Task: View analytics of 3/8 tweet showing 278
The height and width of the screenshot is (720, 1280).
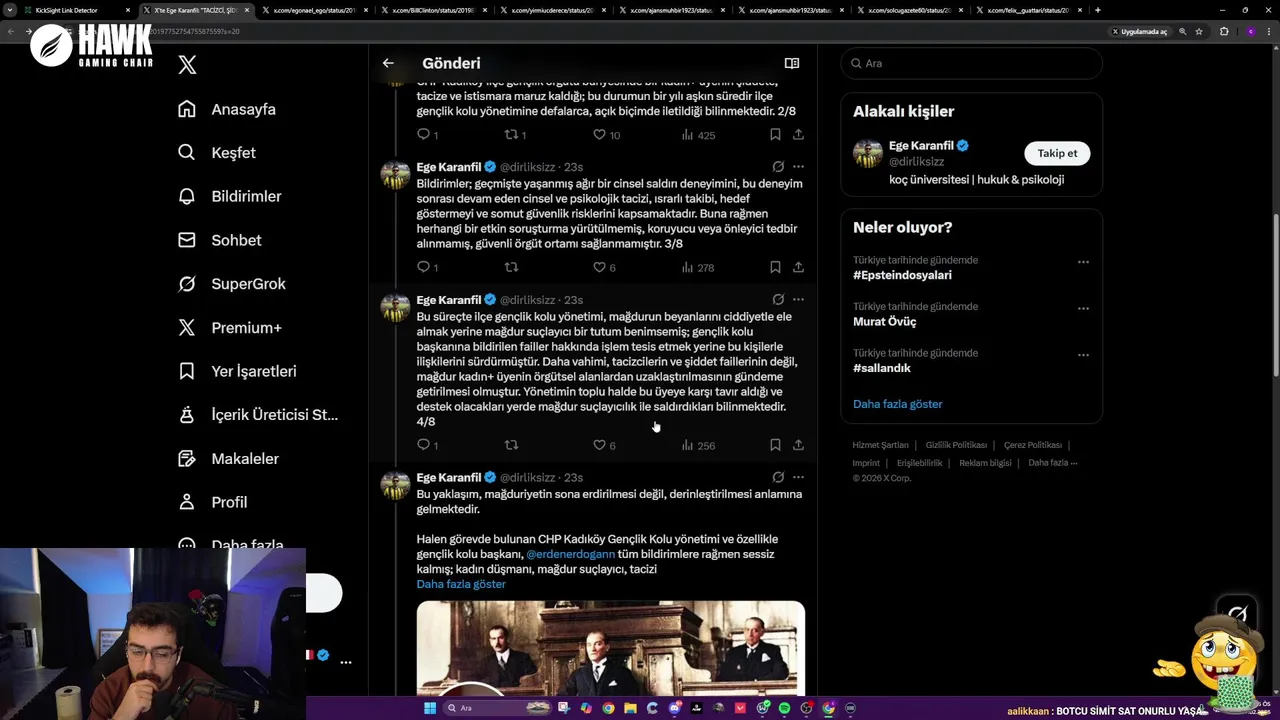Action: click(x=698, y=268)
